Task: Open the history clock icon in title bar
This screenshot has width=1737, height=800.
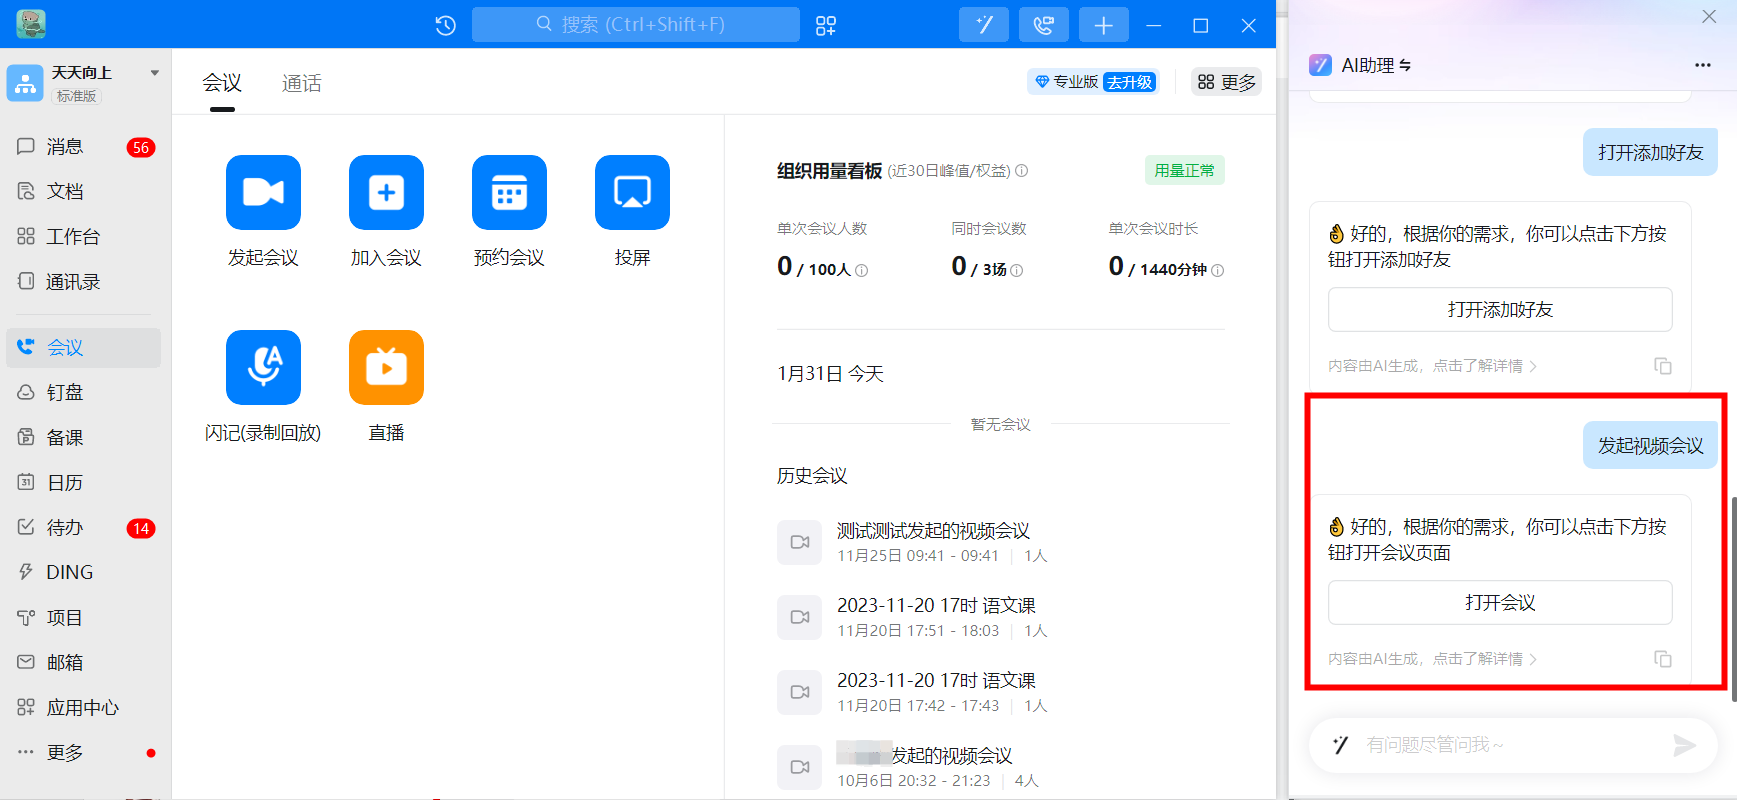Action: point(446,25)
